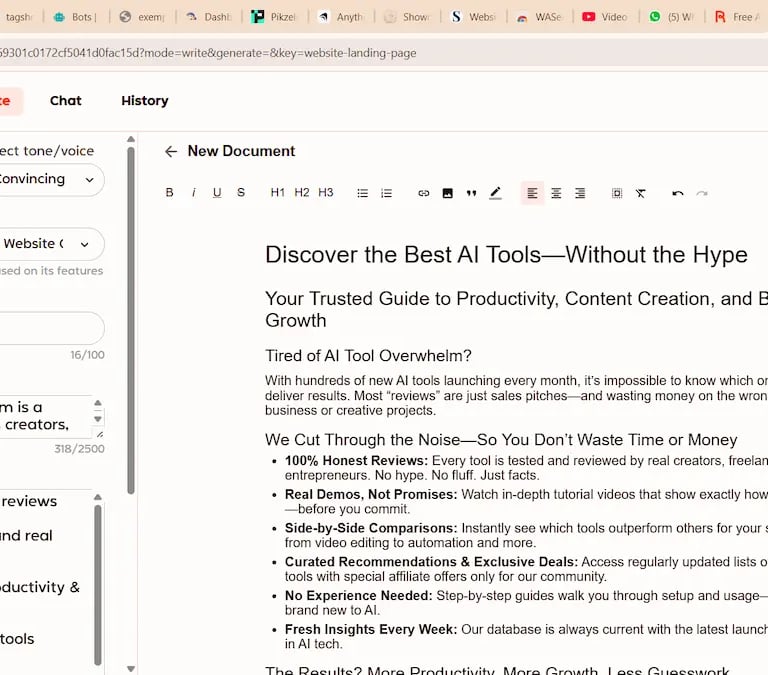Right align the text
The image size is (768, 675).
[x=580, y=193]
